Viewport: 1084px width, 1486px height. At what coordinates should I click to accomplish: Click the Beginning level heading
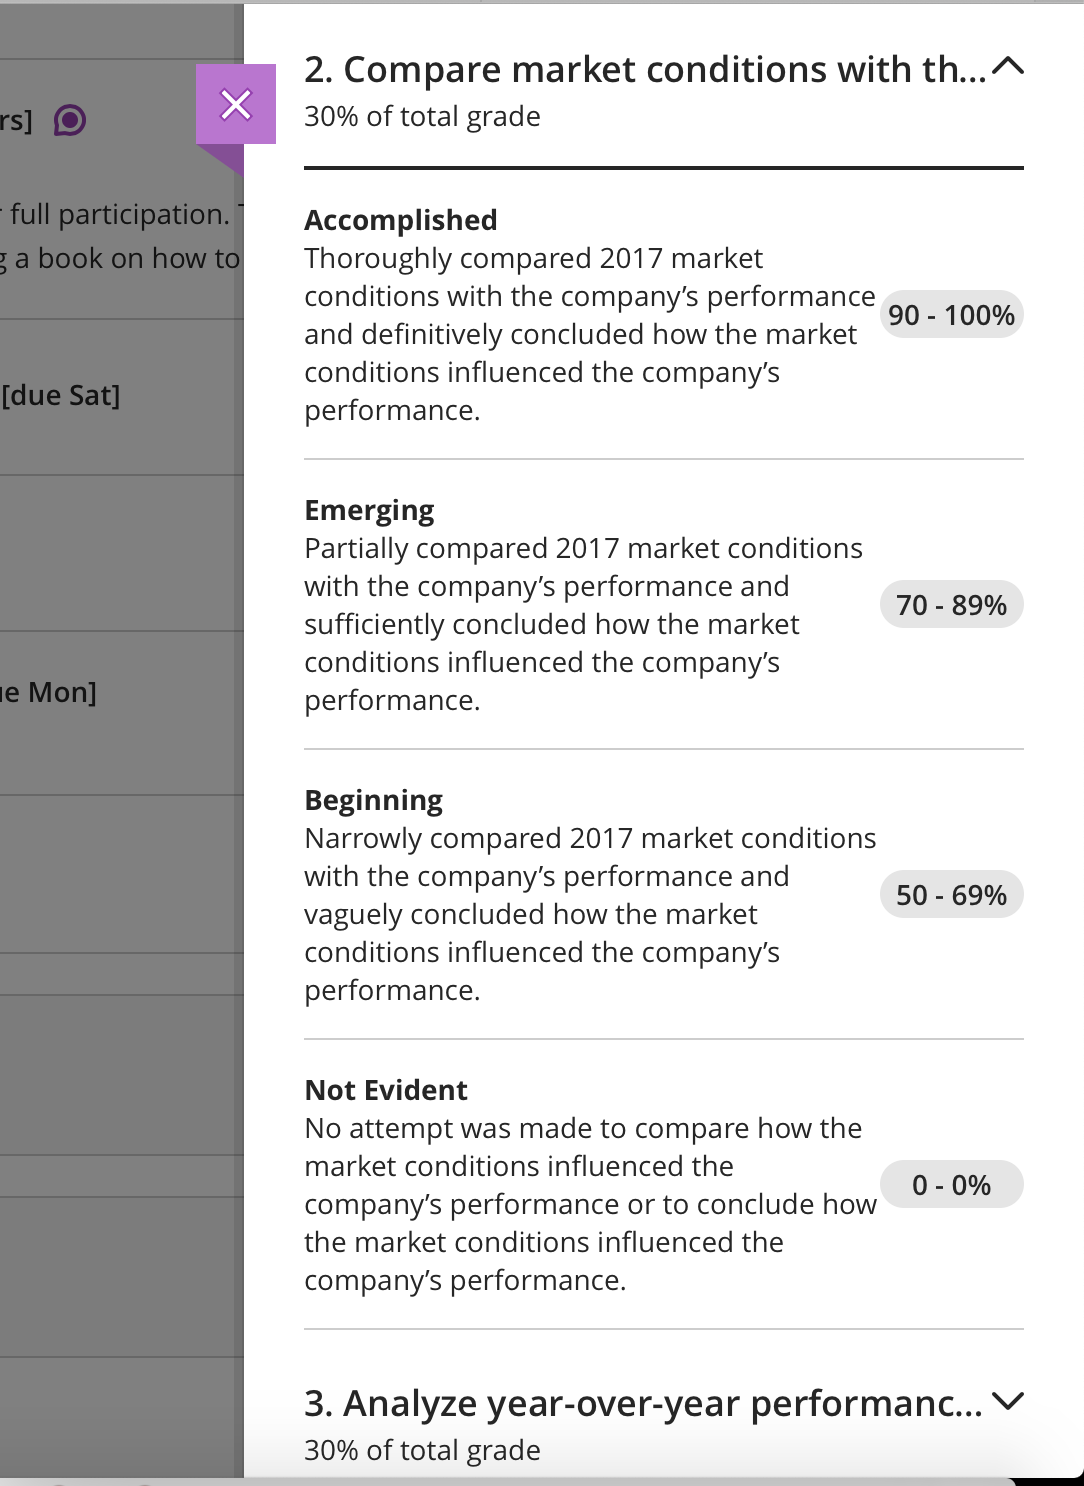pyautogui.click(x=374, y=800)
